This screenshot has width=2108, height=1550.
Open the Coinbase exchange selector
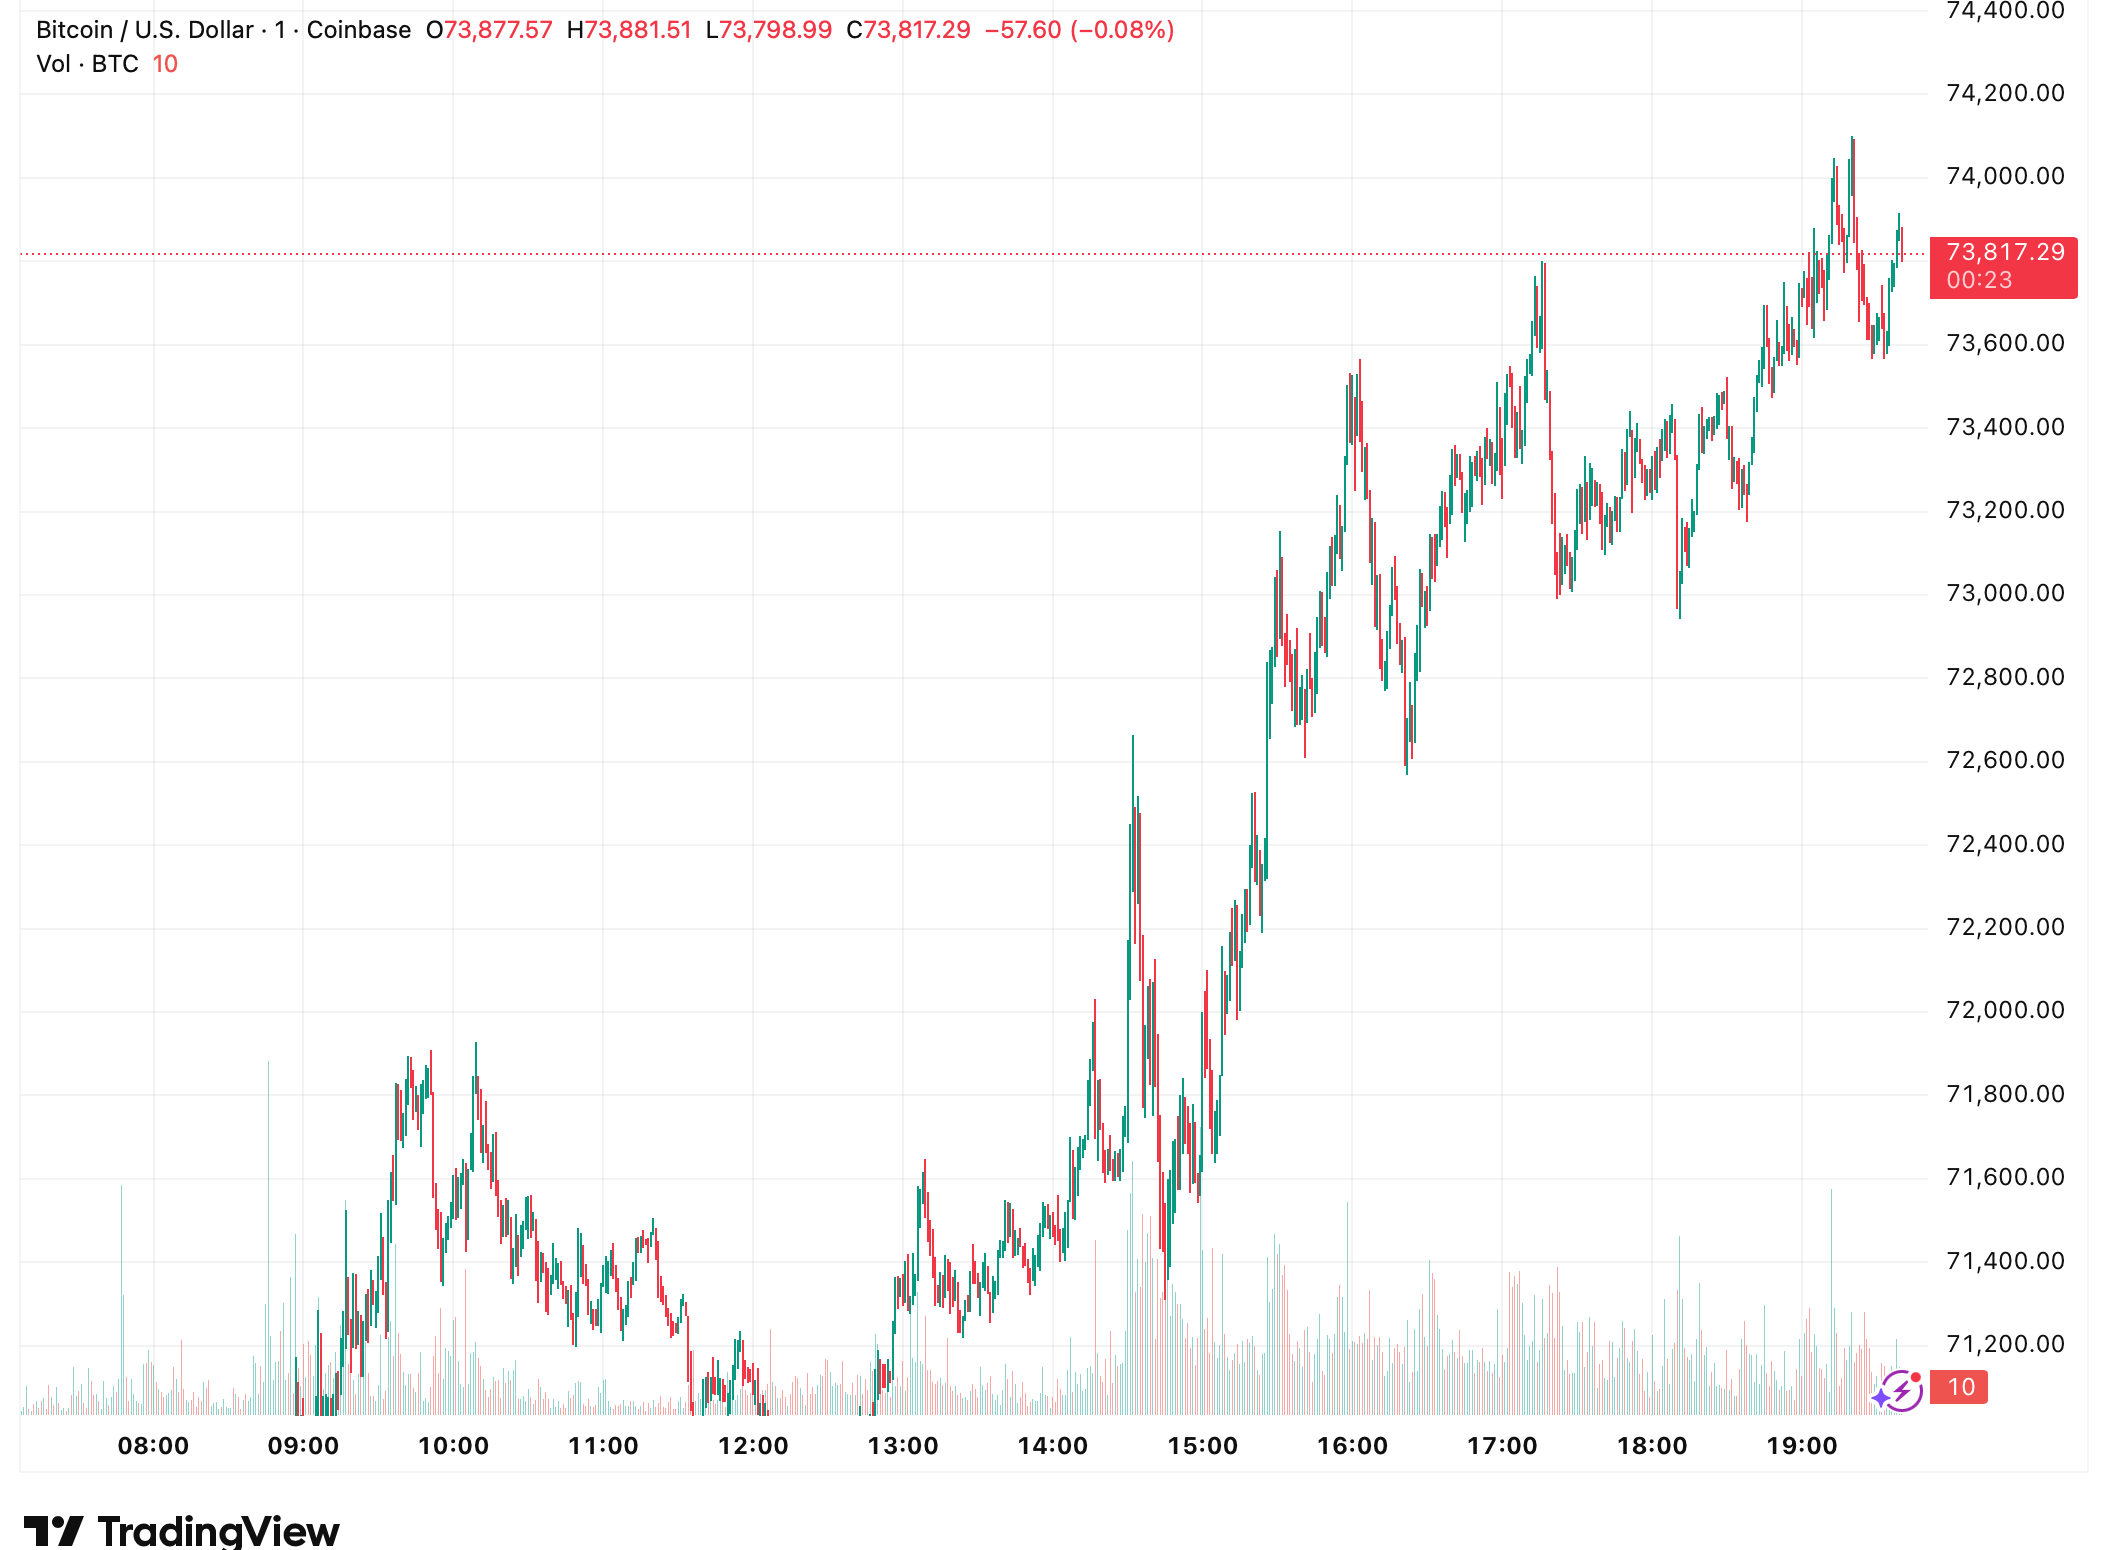[358, 29]
